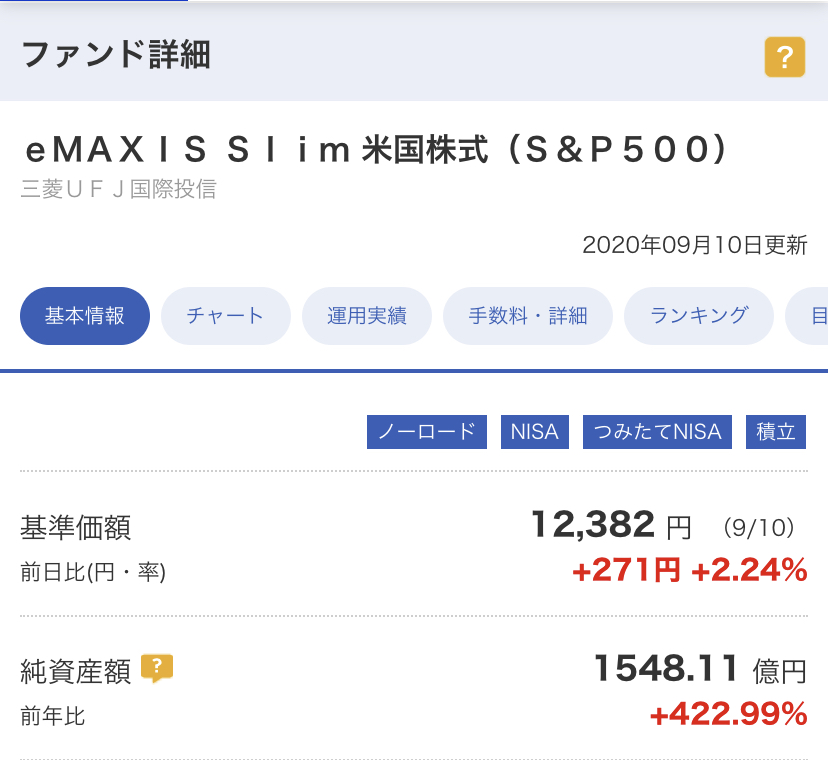This screenshot has height=760, width=828.
Task: Click the fund name eMAXIS Slim 米国株式
Action: (374, 150)
